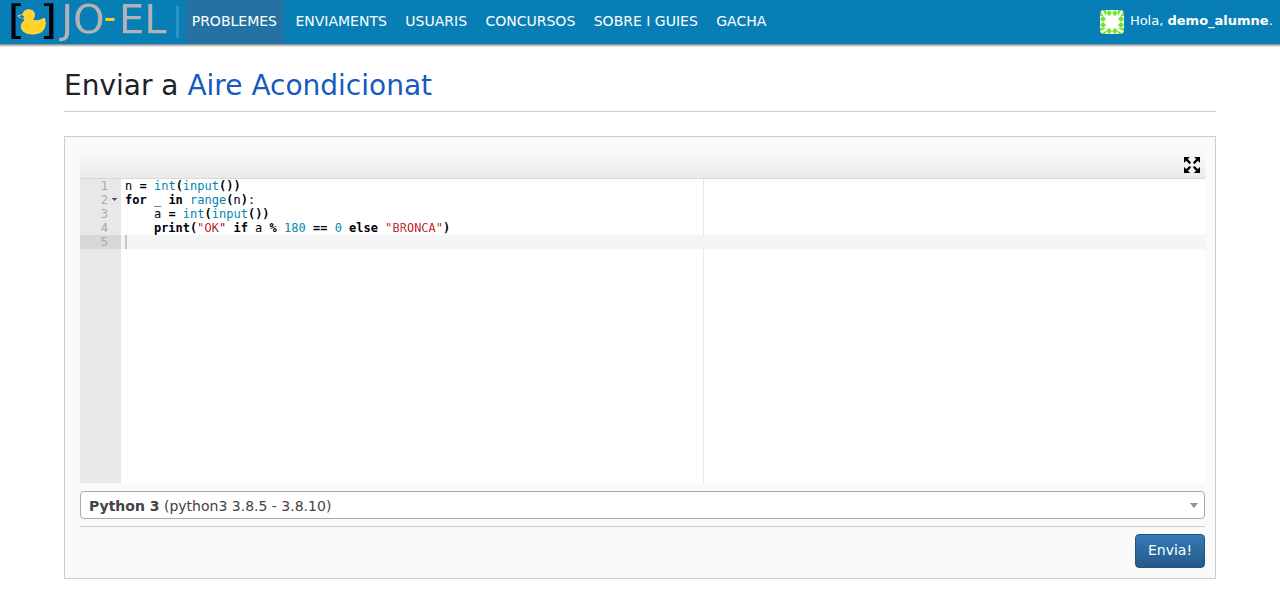The width and height of the screenshot is (1280, 600).
Task: Click the line 3 gutter number
Action: (x=104, y=214)
